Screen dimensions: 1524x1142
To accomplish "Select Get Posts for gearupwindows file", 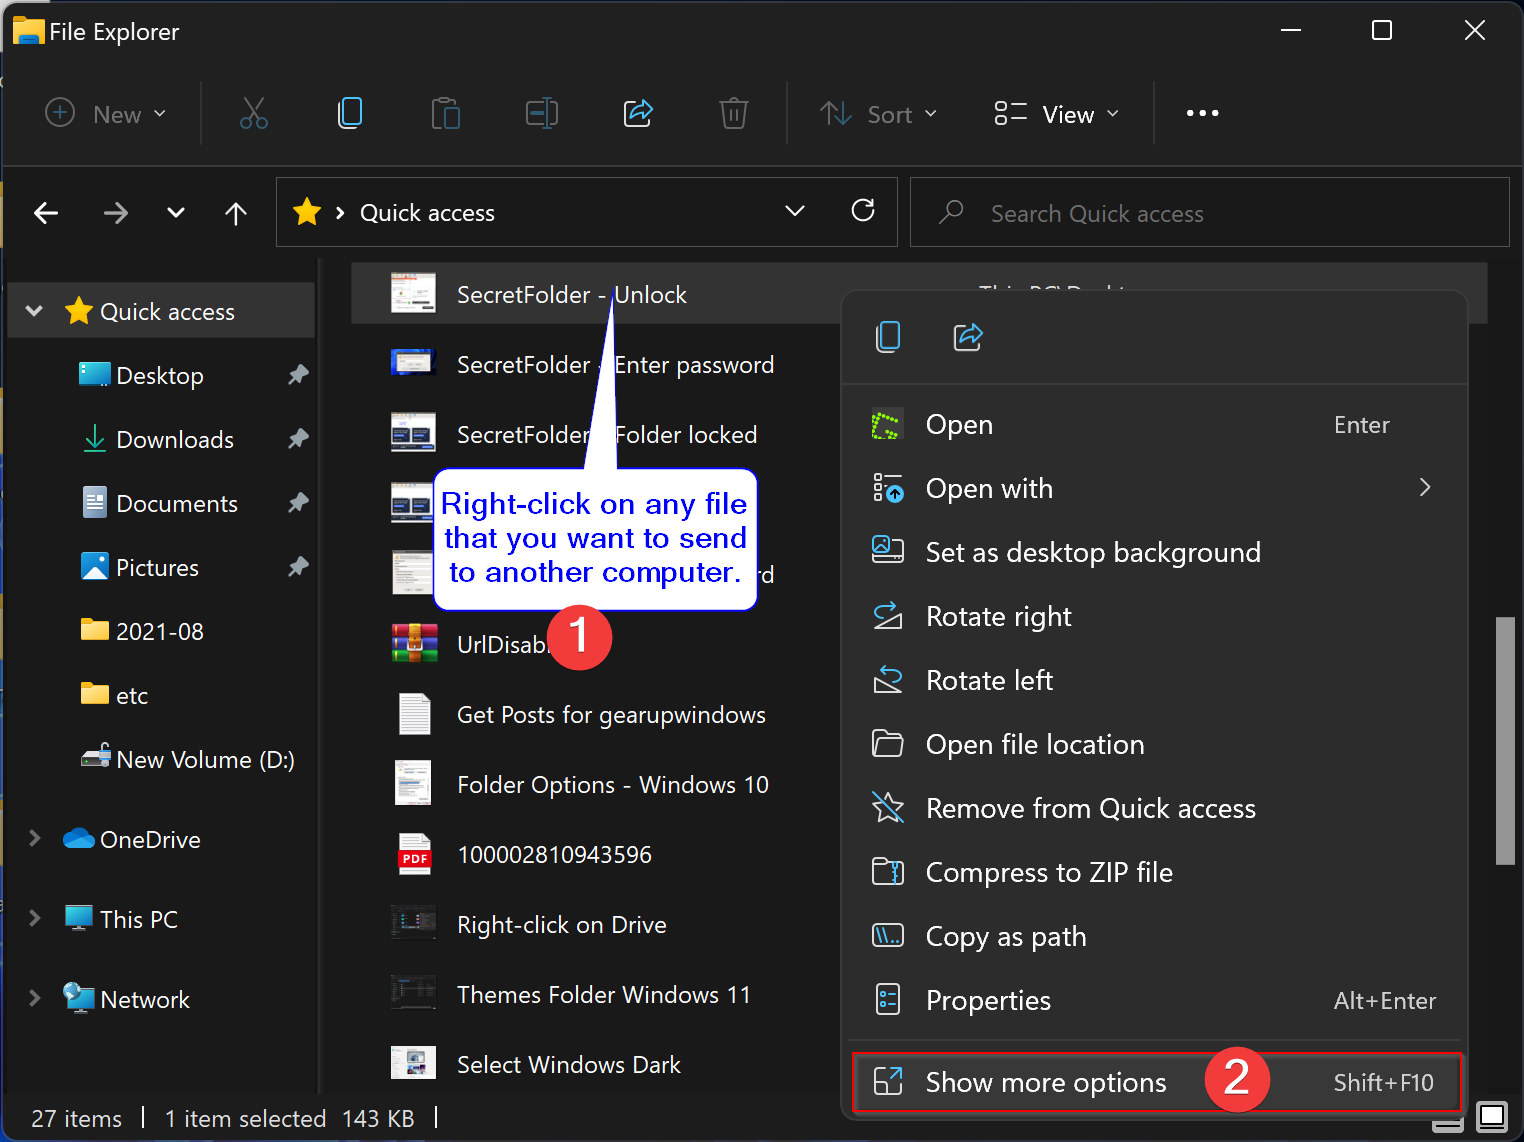I will (611, 715).
